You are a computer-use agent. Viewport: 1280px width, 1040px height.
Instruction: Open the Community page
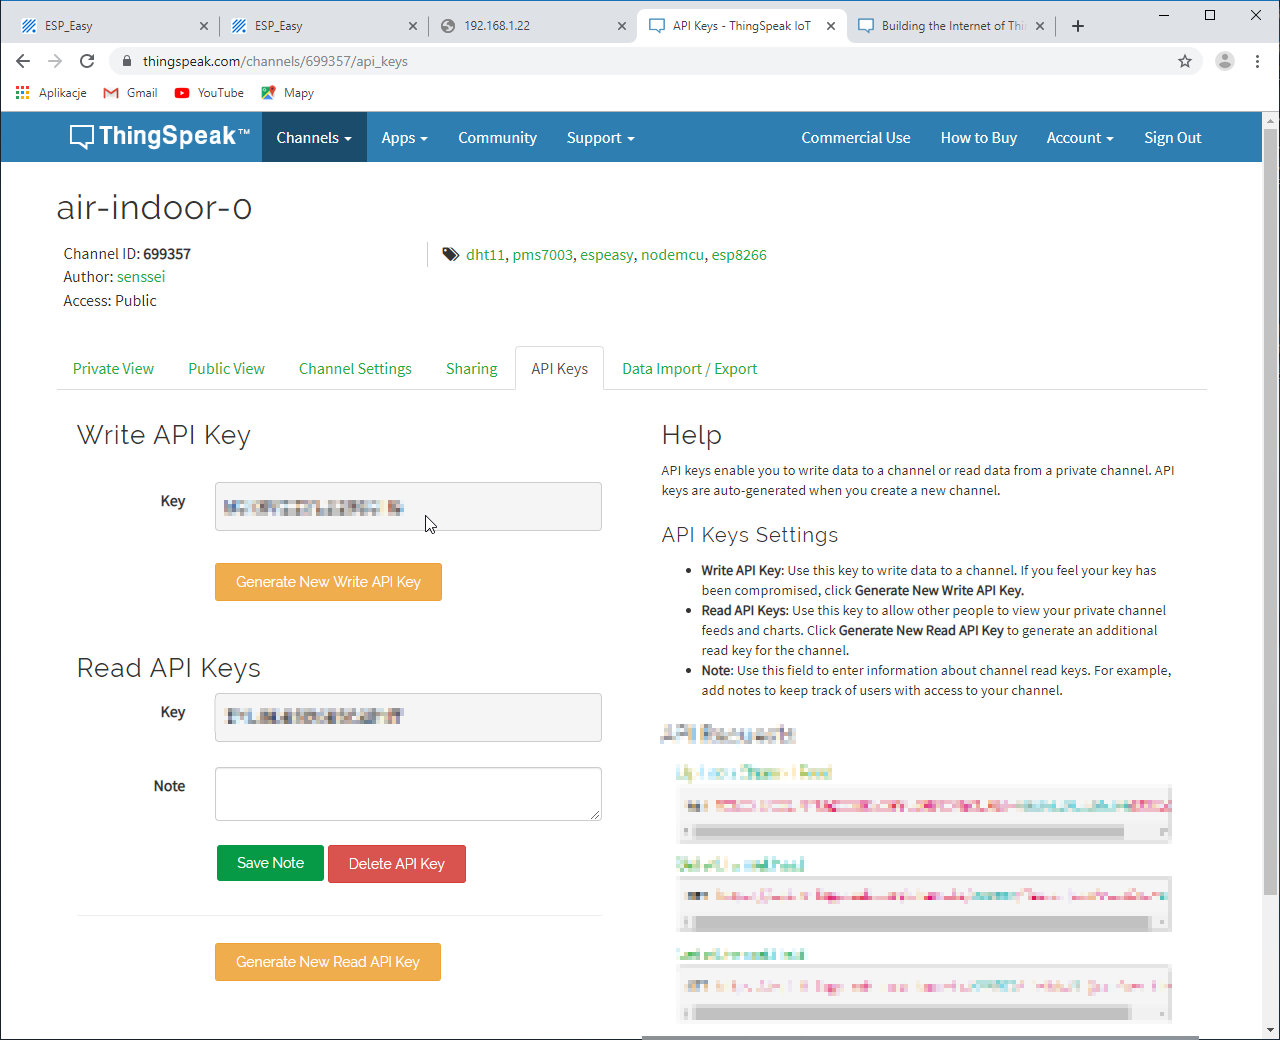pos(497,138)
